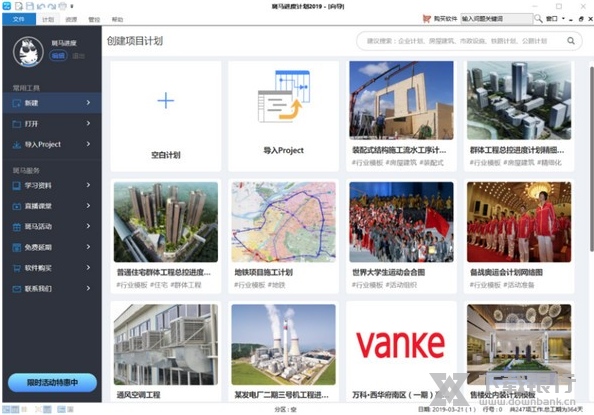The height and width of the screenshot is (415, 594).
Task: Click the restore child window icon
Action: [x=581, y=19]
